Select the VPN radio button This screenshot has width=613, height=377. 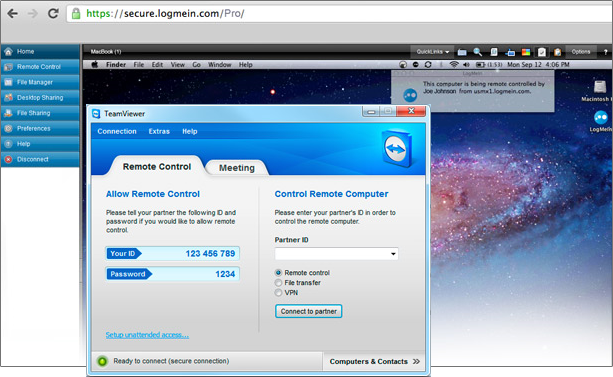(278, 293)
